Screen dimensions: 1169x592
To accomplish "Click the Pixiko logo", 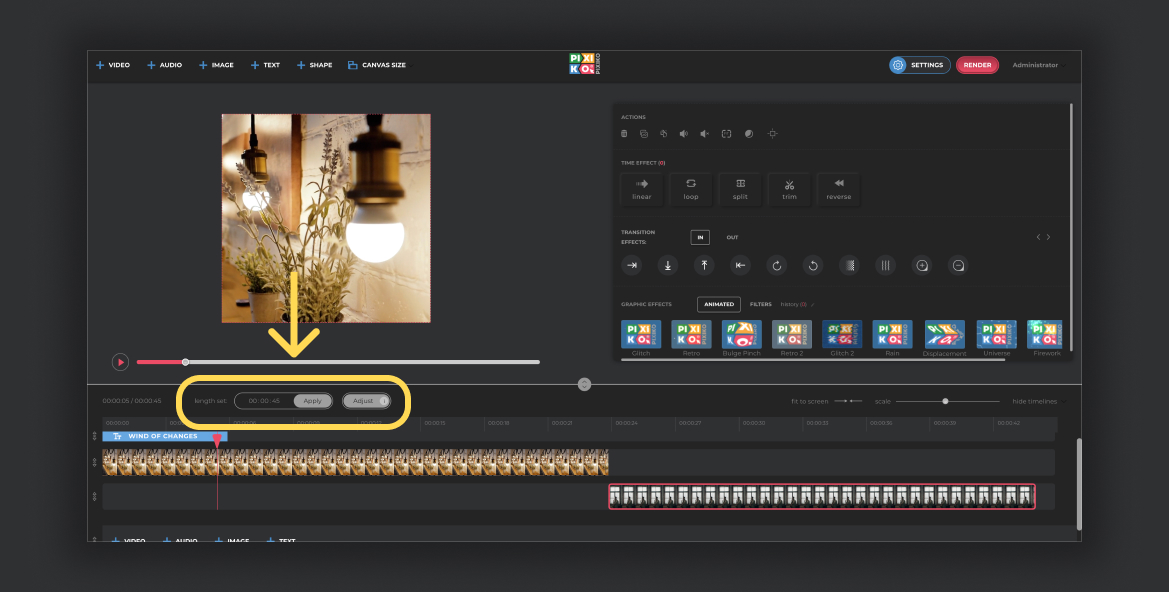I will pos(584,64).
